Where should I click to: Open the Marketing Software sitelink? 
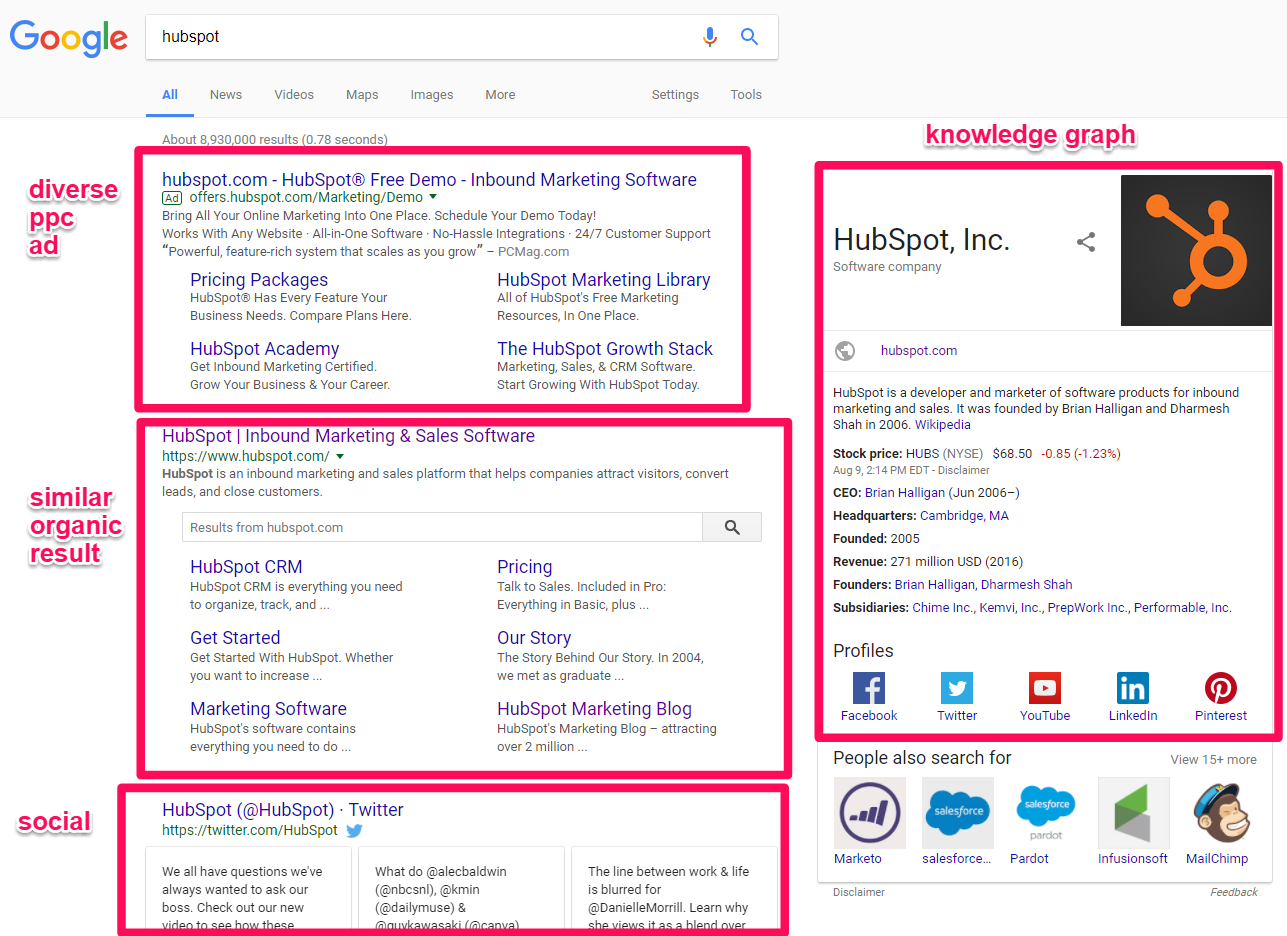point(269,709)
